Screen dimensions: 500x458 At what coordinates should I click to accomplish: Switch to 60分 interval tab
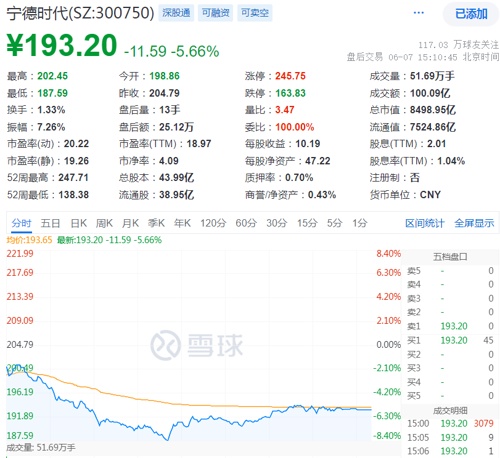[246, 223]
